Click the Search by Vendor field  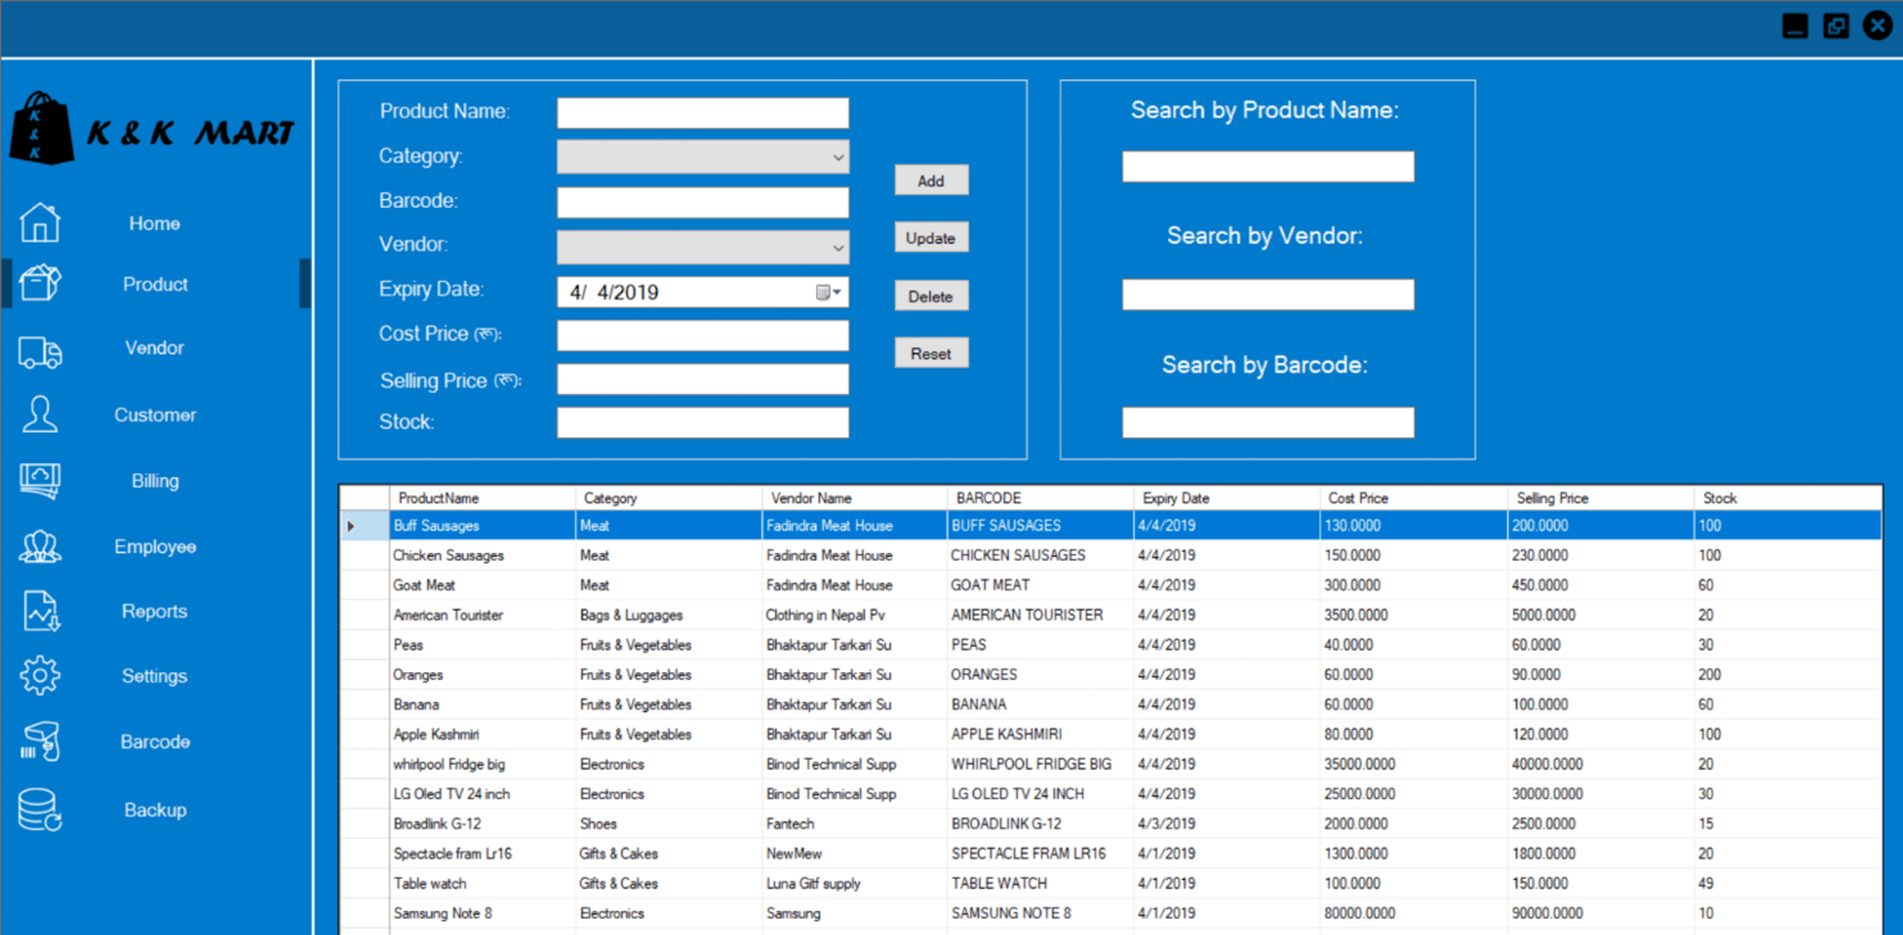[x=1268, y=294]
